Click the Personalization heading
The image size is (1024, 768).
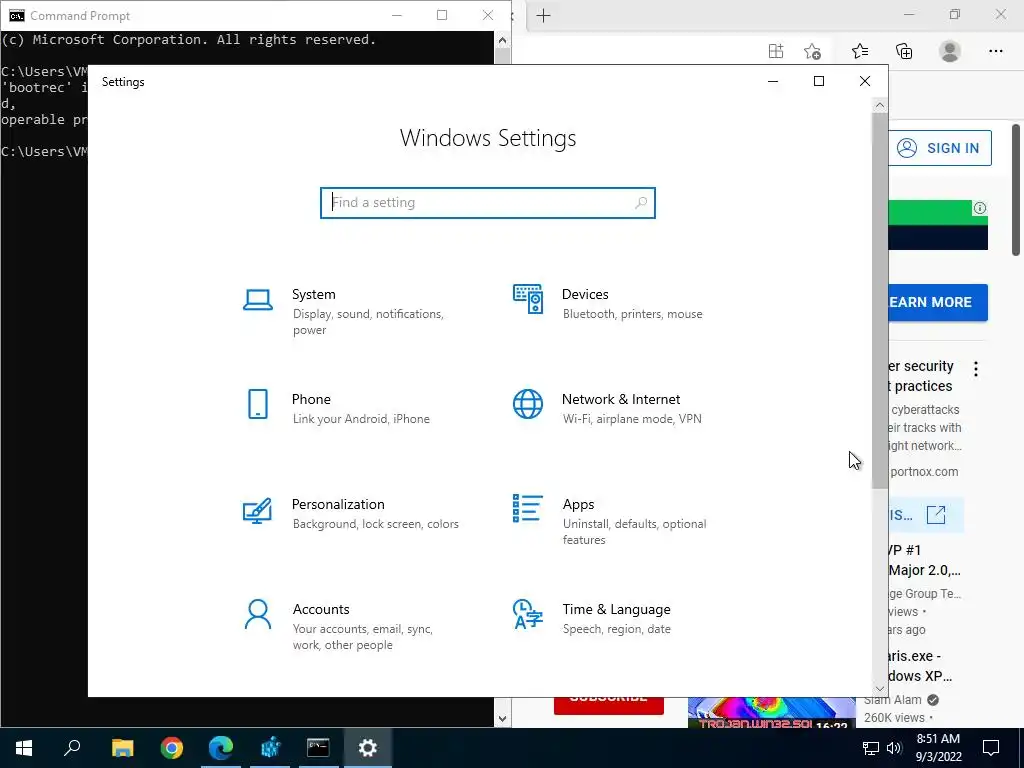tap(338, 504)
